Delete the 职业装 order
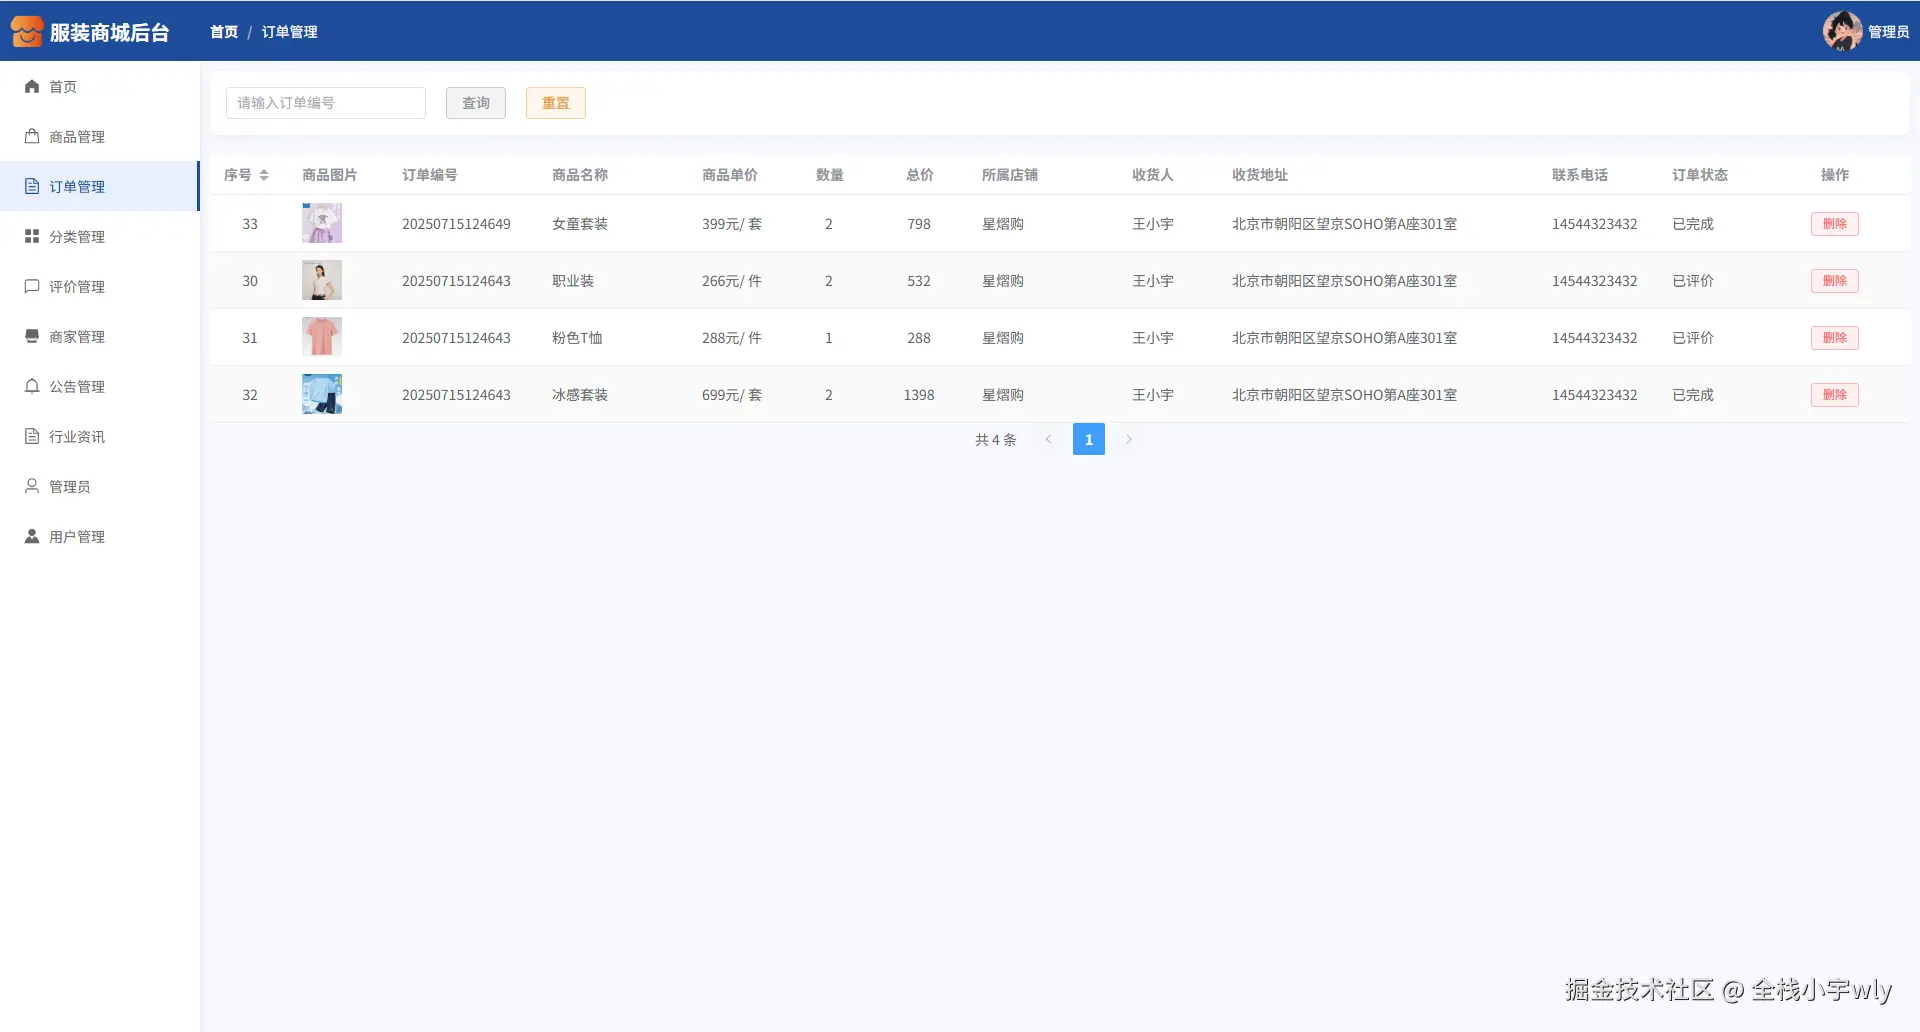 (x=1834, y=281)
